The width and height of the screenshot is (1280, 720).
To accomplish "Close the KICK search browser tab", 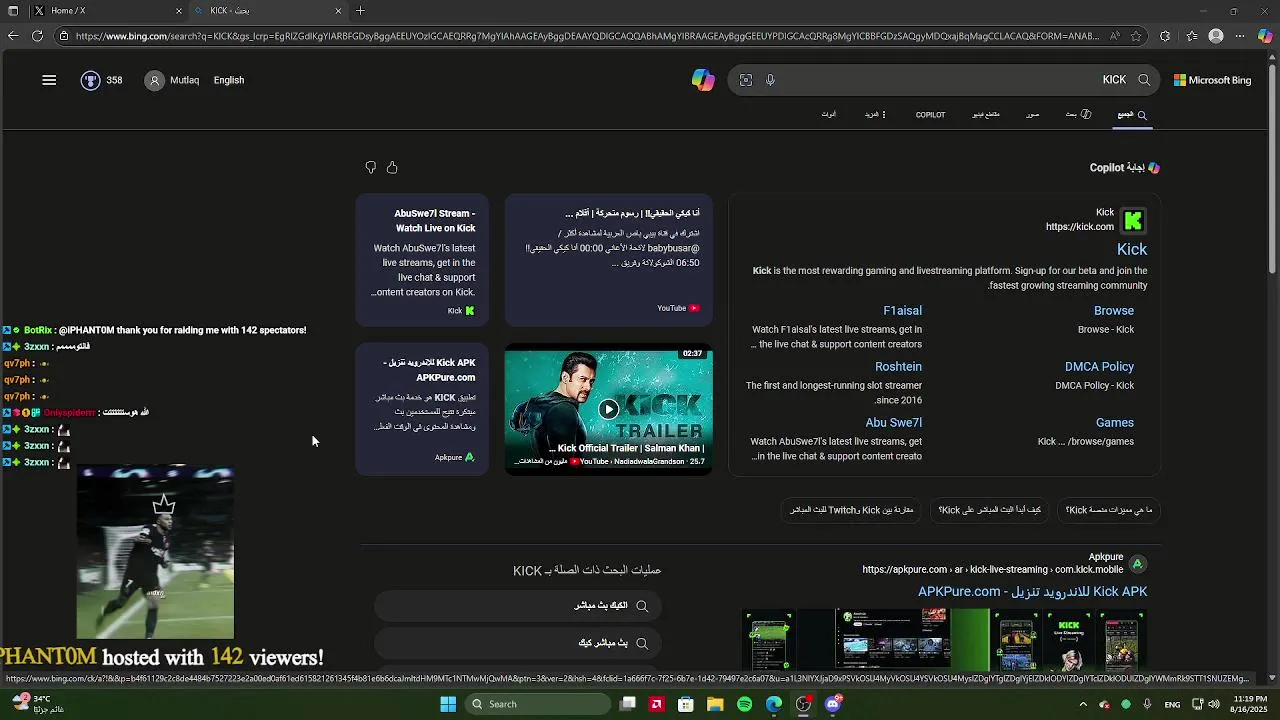I will [338, 11].
